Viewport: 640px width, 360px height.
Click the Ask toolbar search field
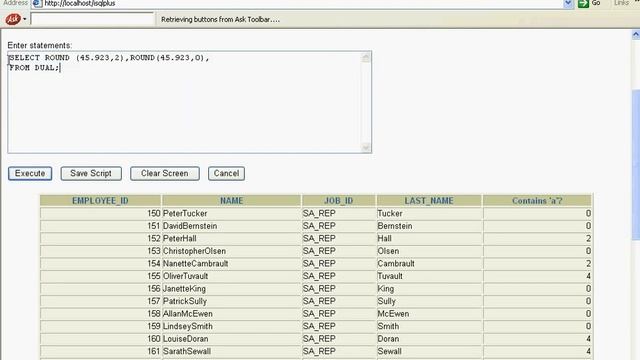(92, 19)
